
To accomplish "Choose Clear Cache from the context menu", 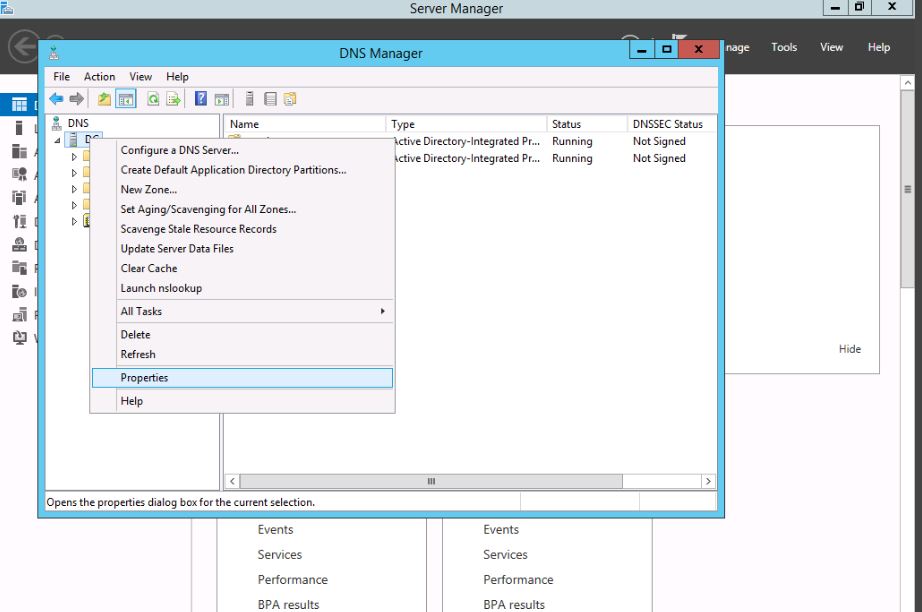I will click(x=242, y=268).
